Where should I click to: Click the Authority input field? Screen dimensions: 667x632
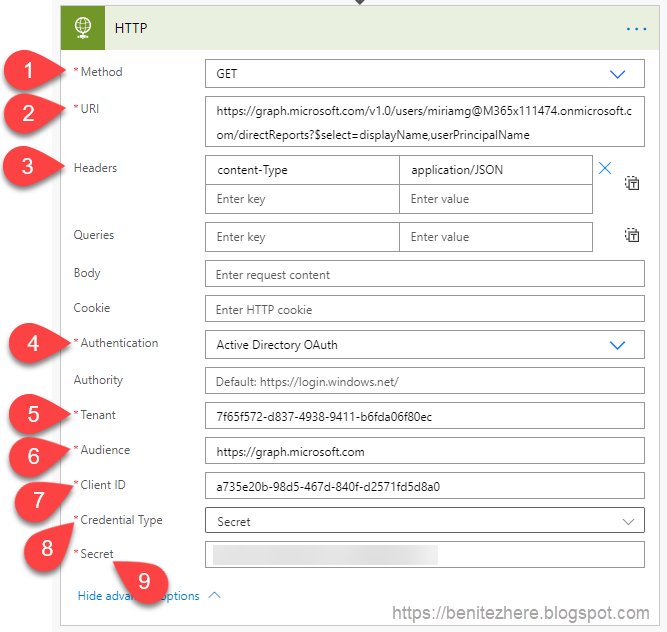pyautogui.click(x=425, y=381)
